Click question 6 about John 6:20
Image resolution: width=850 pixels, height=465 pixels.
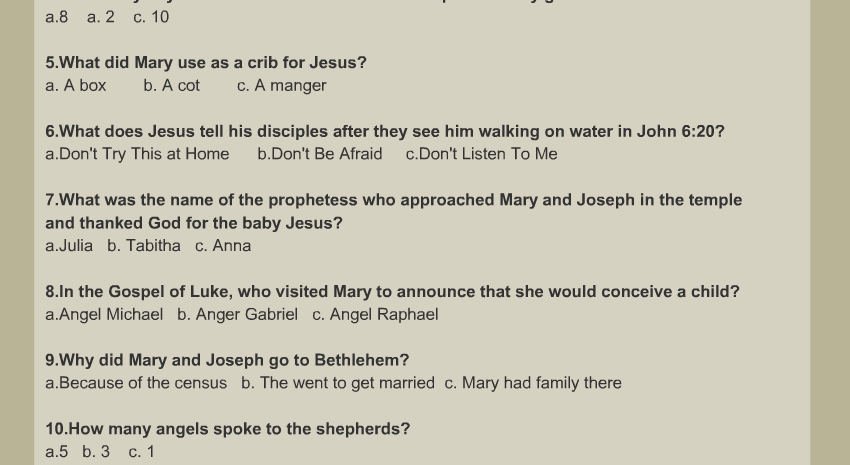[385, 131]
